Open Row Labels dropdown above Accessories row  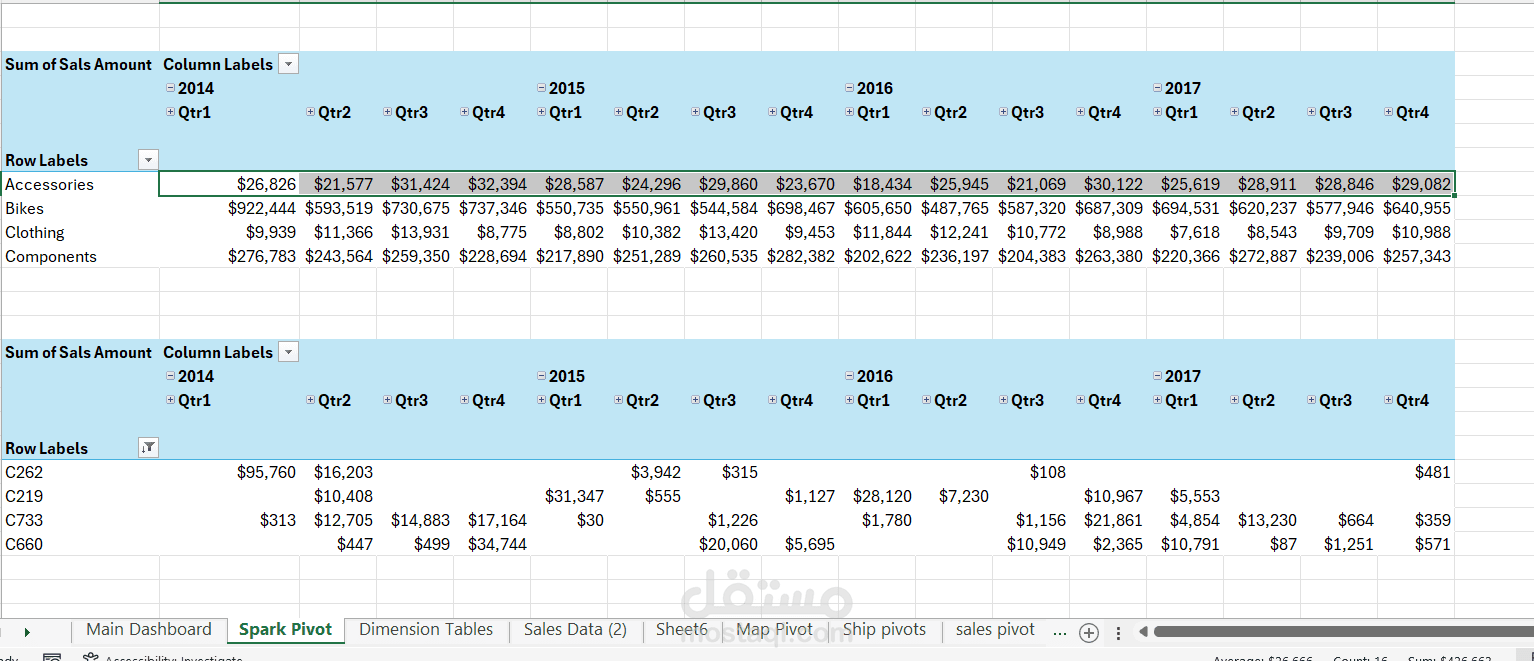point(148,160)
